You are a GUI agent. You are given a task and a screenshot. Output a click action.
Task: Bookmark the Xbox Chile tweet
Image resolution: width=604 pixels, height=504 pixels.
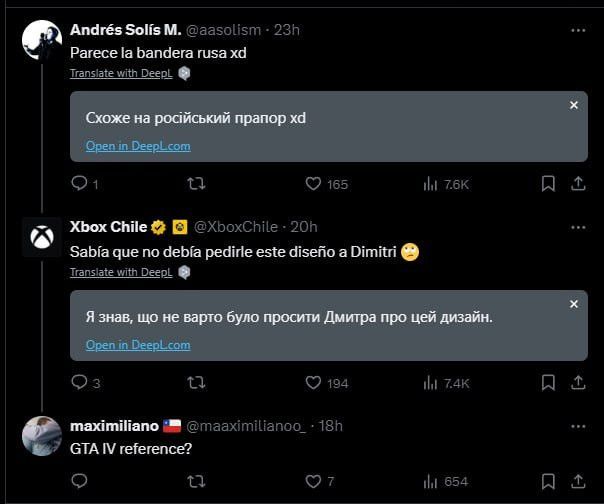[x=548, y=382]
